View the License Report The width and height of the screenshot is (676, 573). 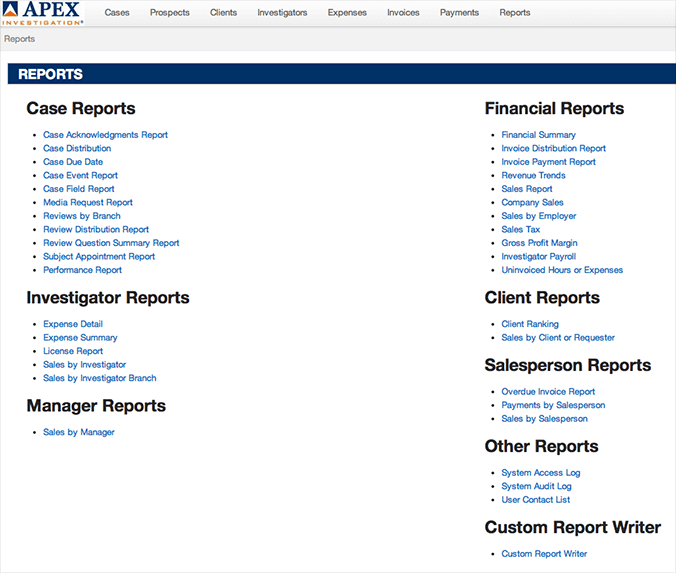pyautogui.click(x=73, y=351)
